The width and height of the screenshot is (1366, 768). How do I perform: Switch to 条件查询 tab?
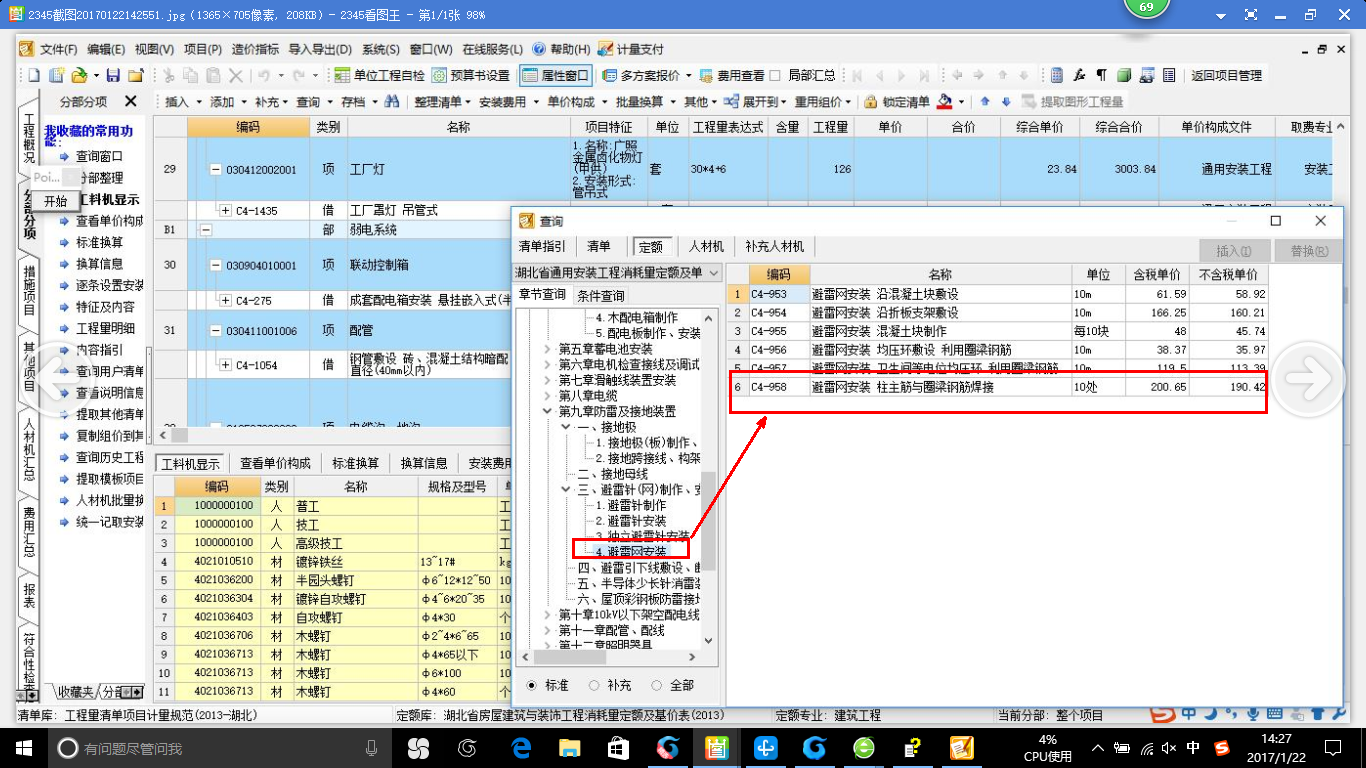pos(600,295)
